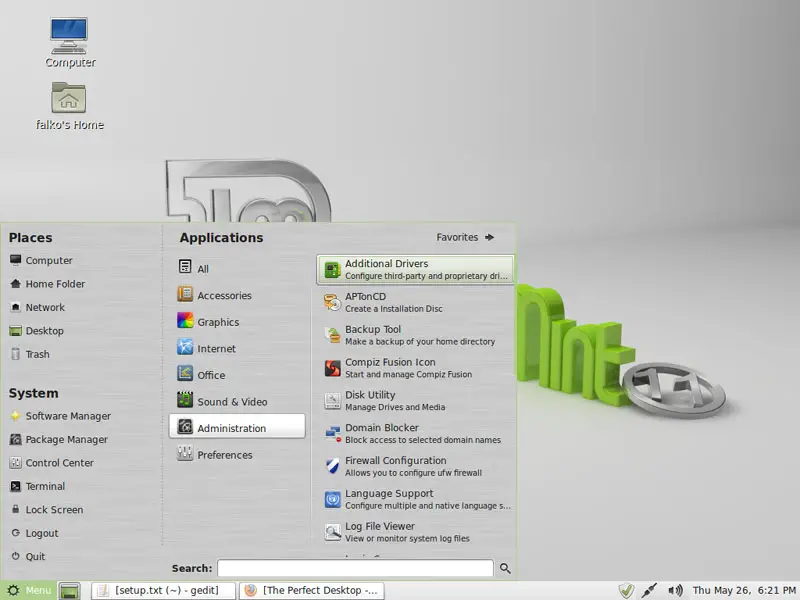
Task: Open Software Manager from System section
Action: (x=68, y=416)
